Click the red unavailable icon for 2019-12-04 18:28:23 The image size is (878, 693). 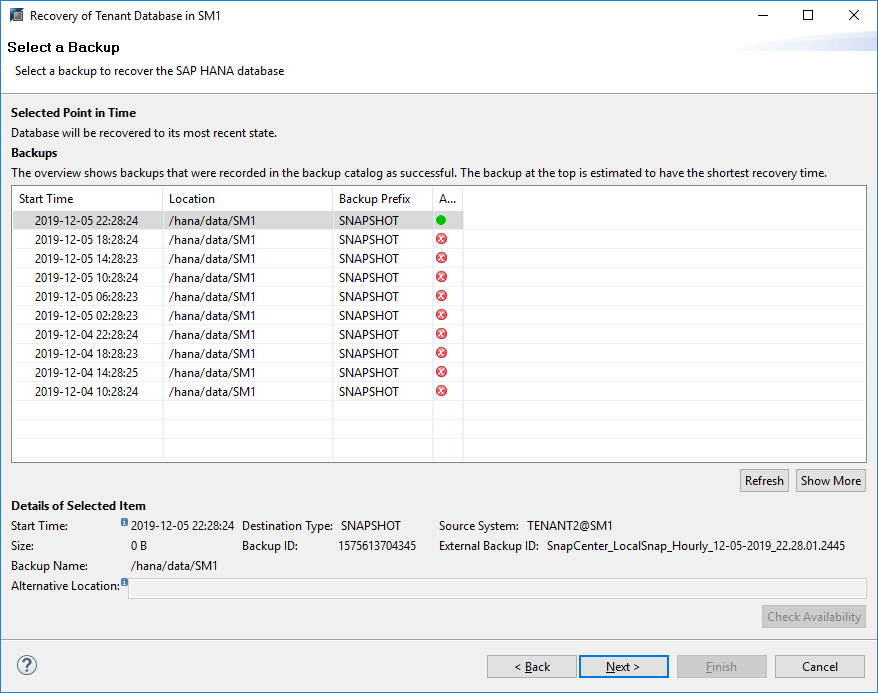click(441, 353)
